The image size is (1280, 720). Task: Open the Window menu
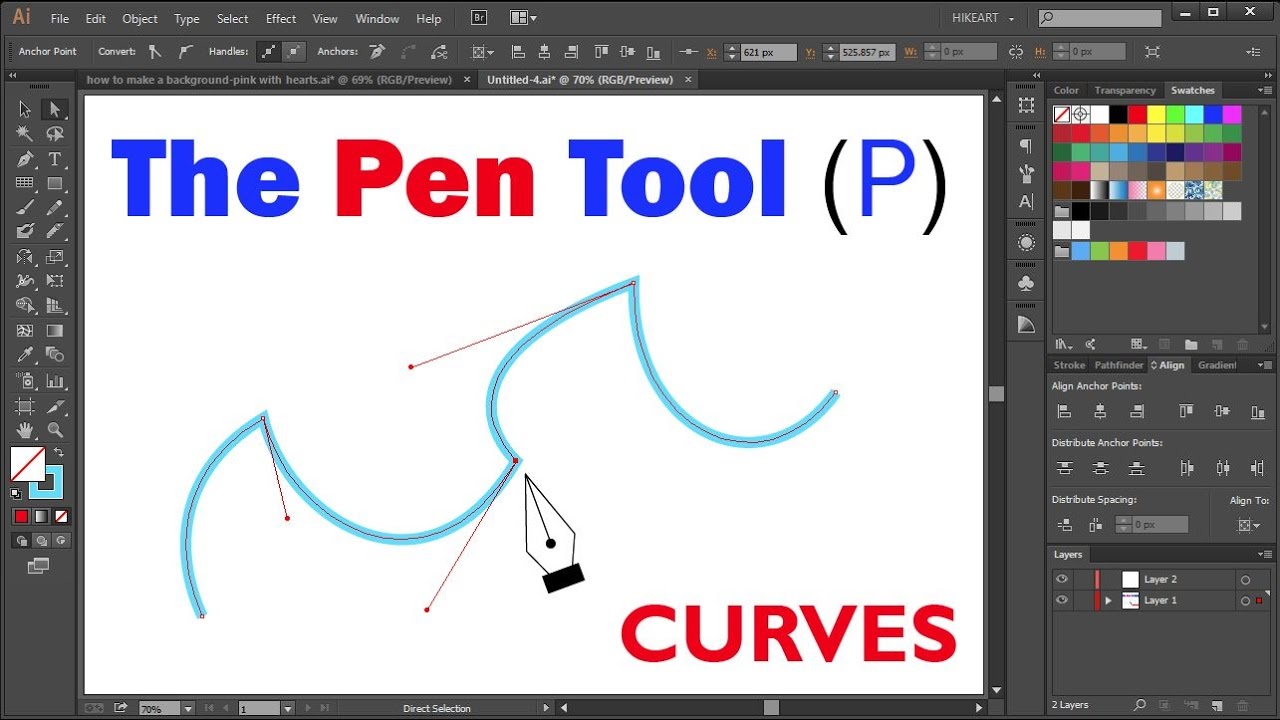[x=377, y=19]
